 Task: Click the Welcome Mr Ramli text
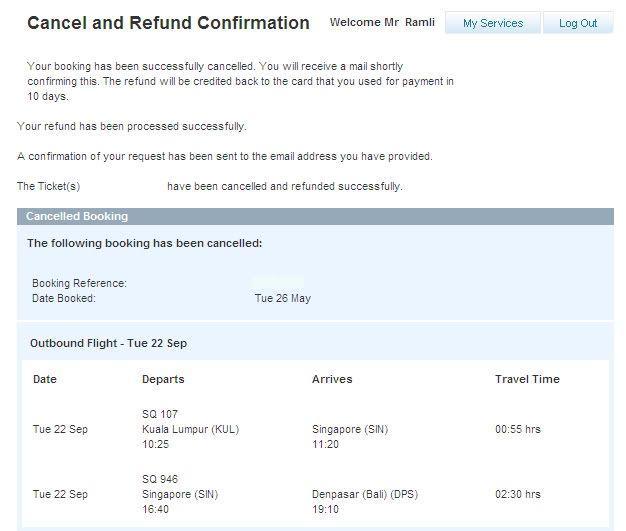coord(382,22)
